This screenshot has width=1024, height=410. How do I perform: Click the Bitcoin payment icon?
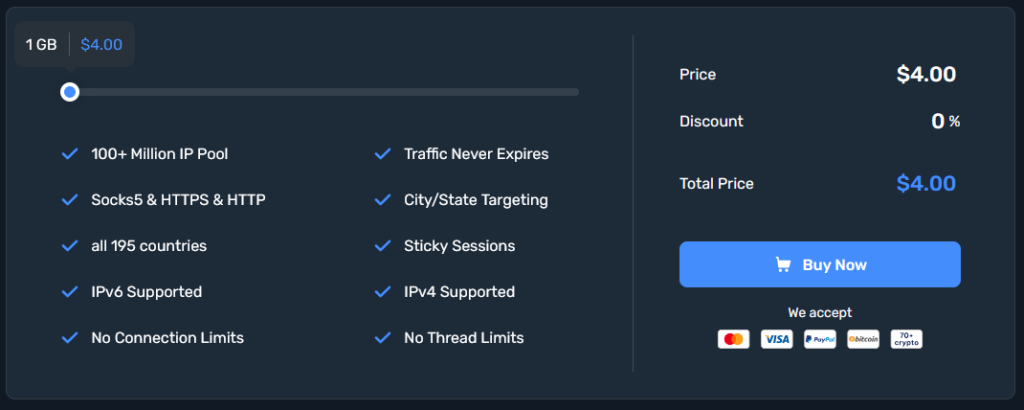863,340
